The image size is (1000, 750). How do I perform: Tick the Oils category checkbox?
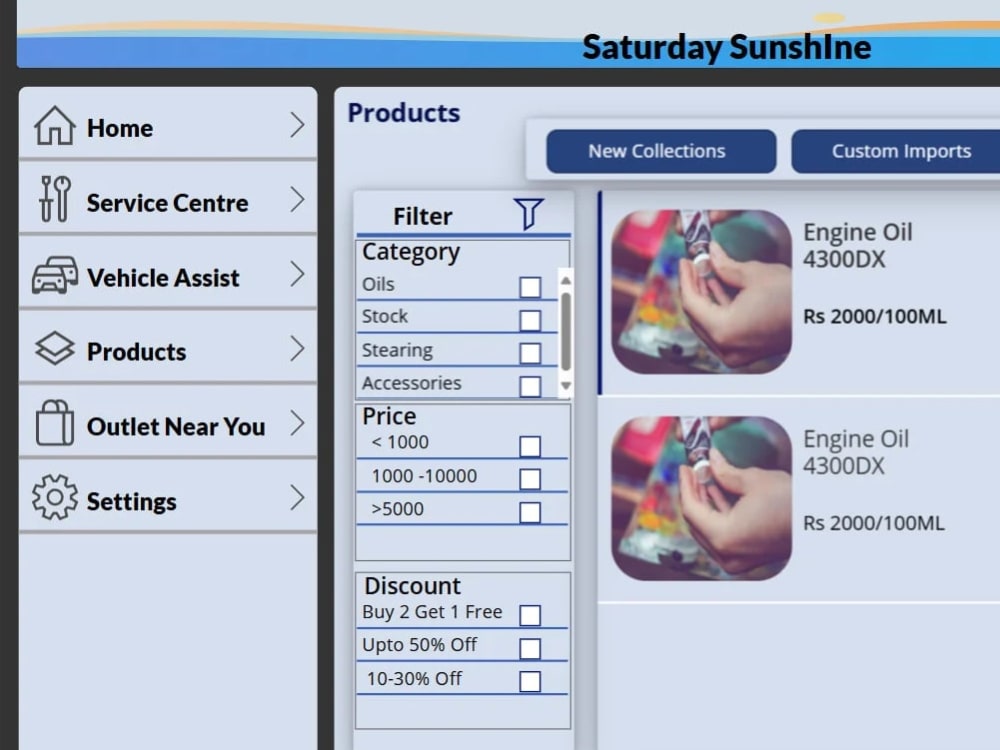(530, 287)
